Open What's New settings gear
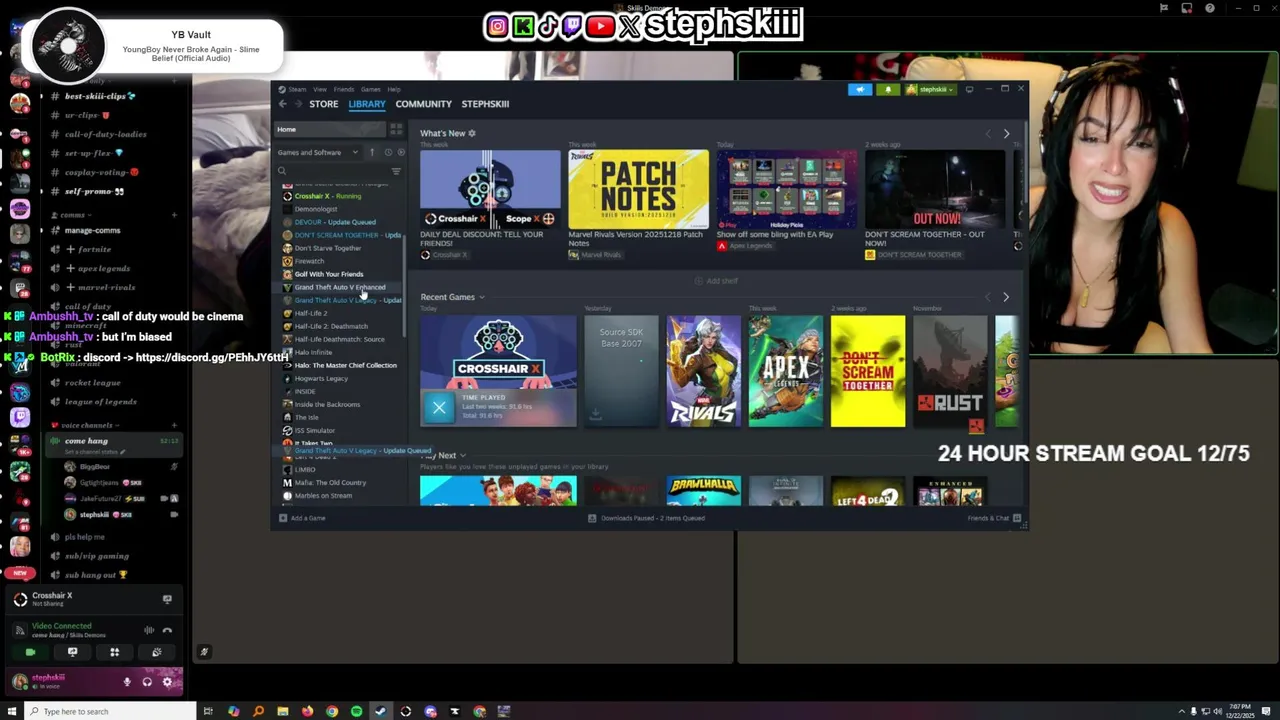This screenshot has width=1280, height=720. tap(472, 133)
